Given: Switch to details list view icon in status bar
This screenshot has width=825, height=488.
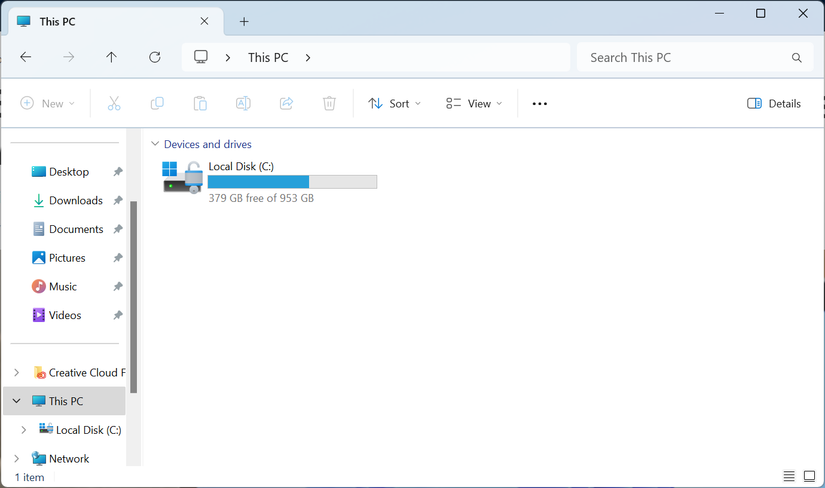Looking at the screenshot, I should click(789, 476).
